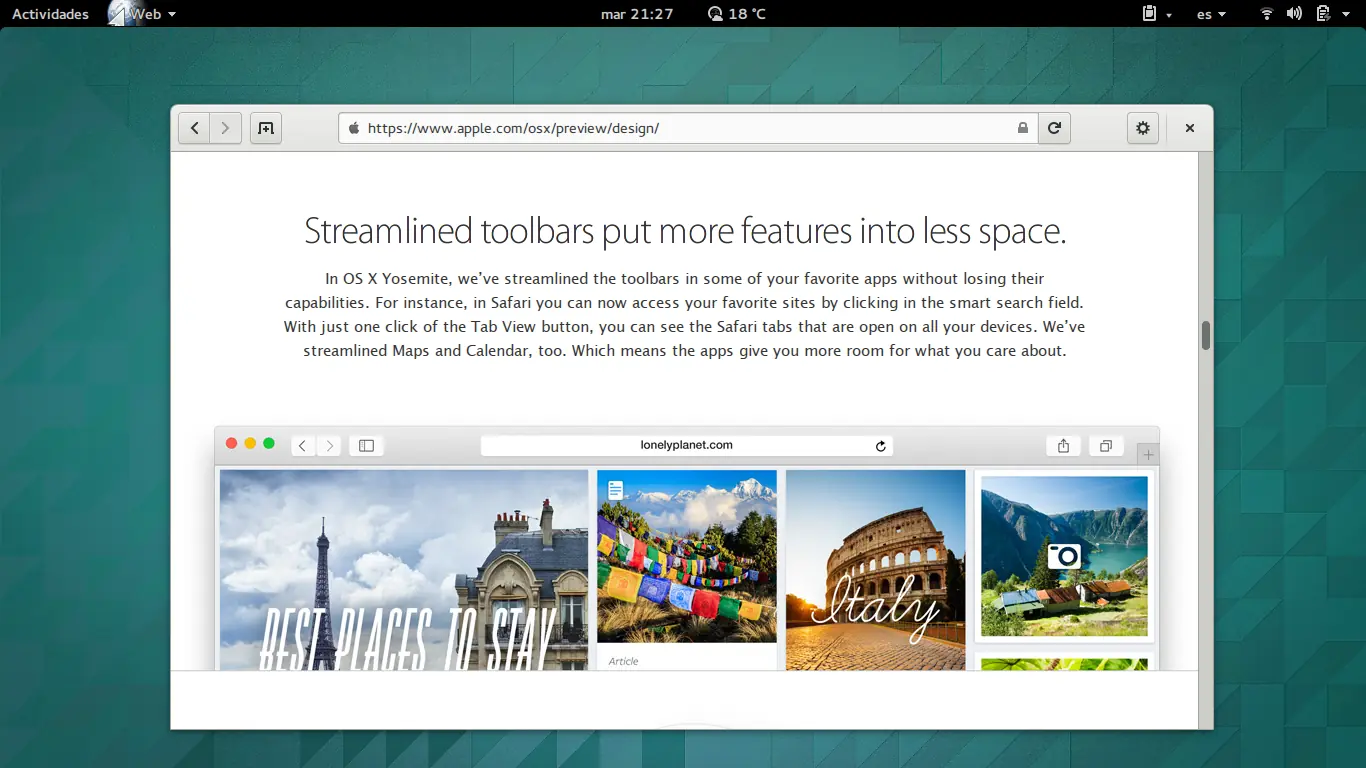Go back using the browser back arrow
Screen dimensions: 1366x768
194,128
